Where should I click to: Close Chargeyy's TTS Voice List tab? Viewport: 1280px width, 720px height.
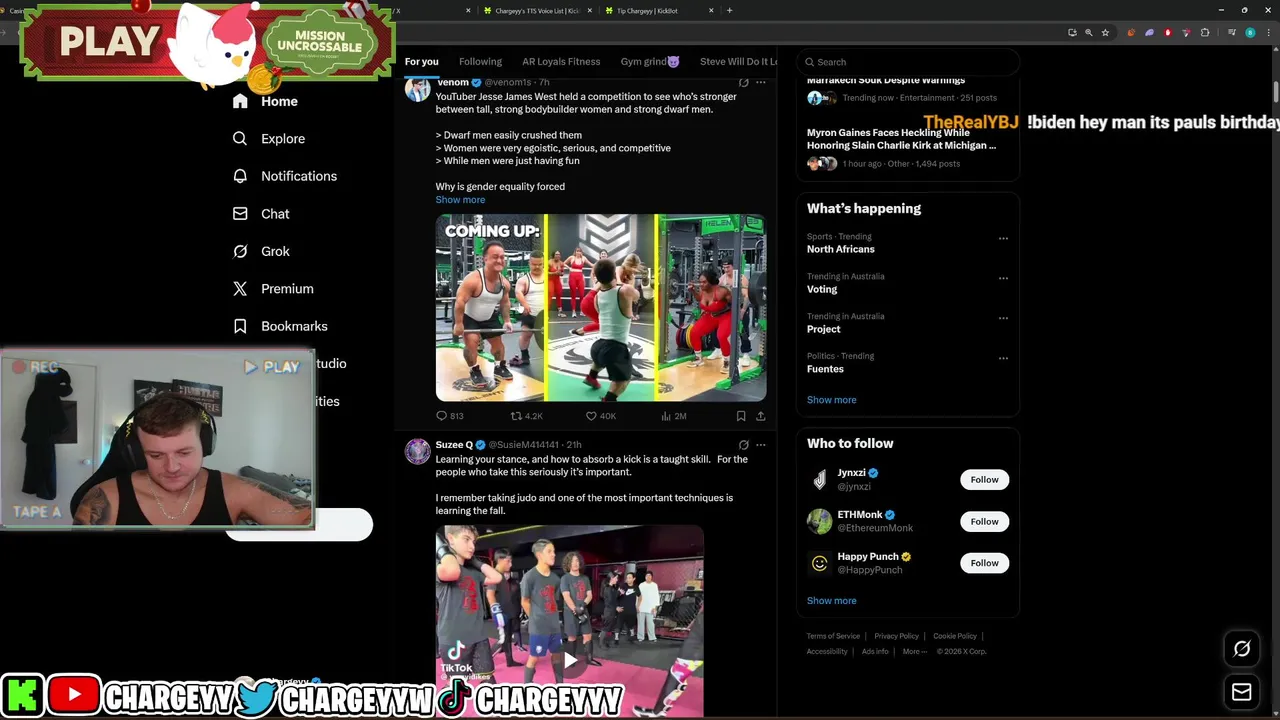[x=589, y=10]
